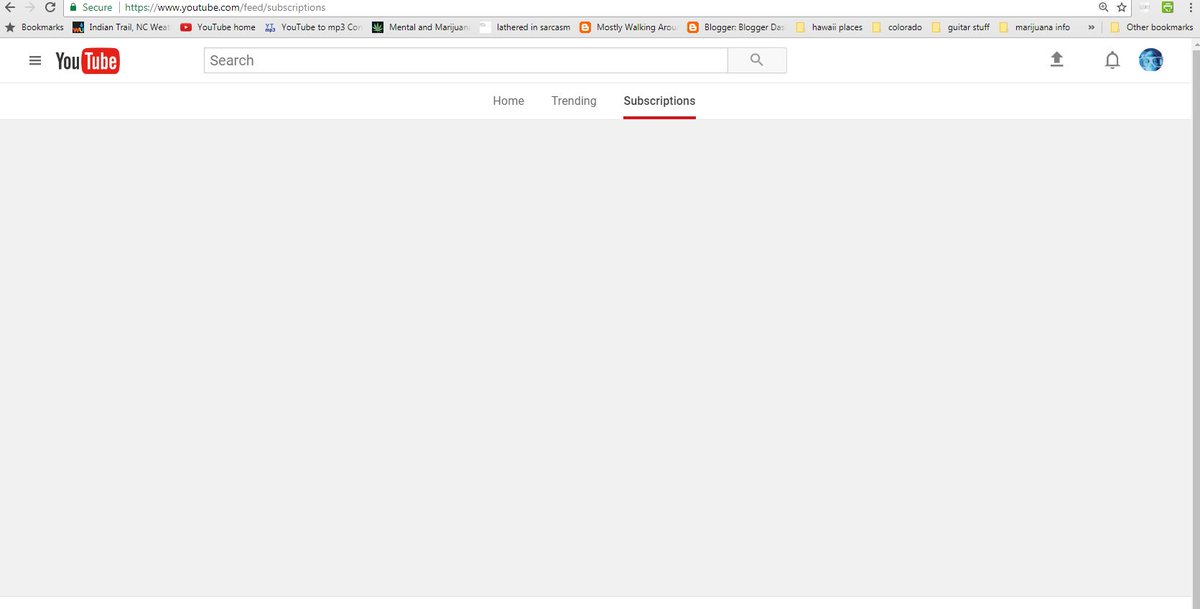Viewport: 1200px width, 609px height.
Task: Open the account avatar menu
Action: 1151,60
